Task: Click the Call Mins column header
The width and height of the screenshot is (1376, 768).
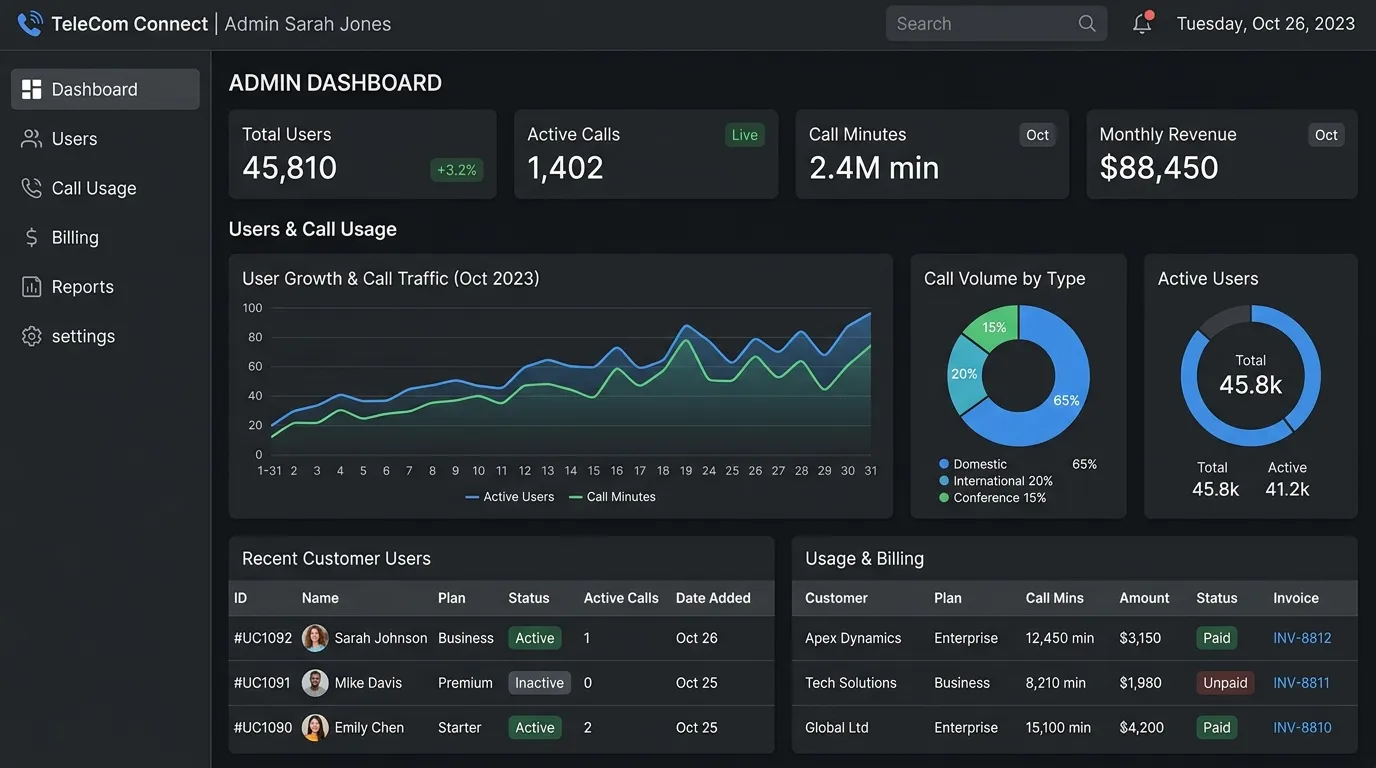Action: 1055,598
